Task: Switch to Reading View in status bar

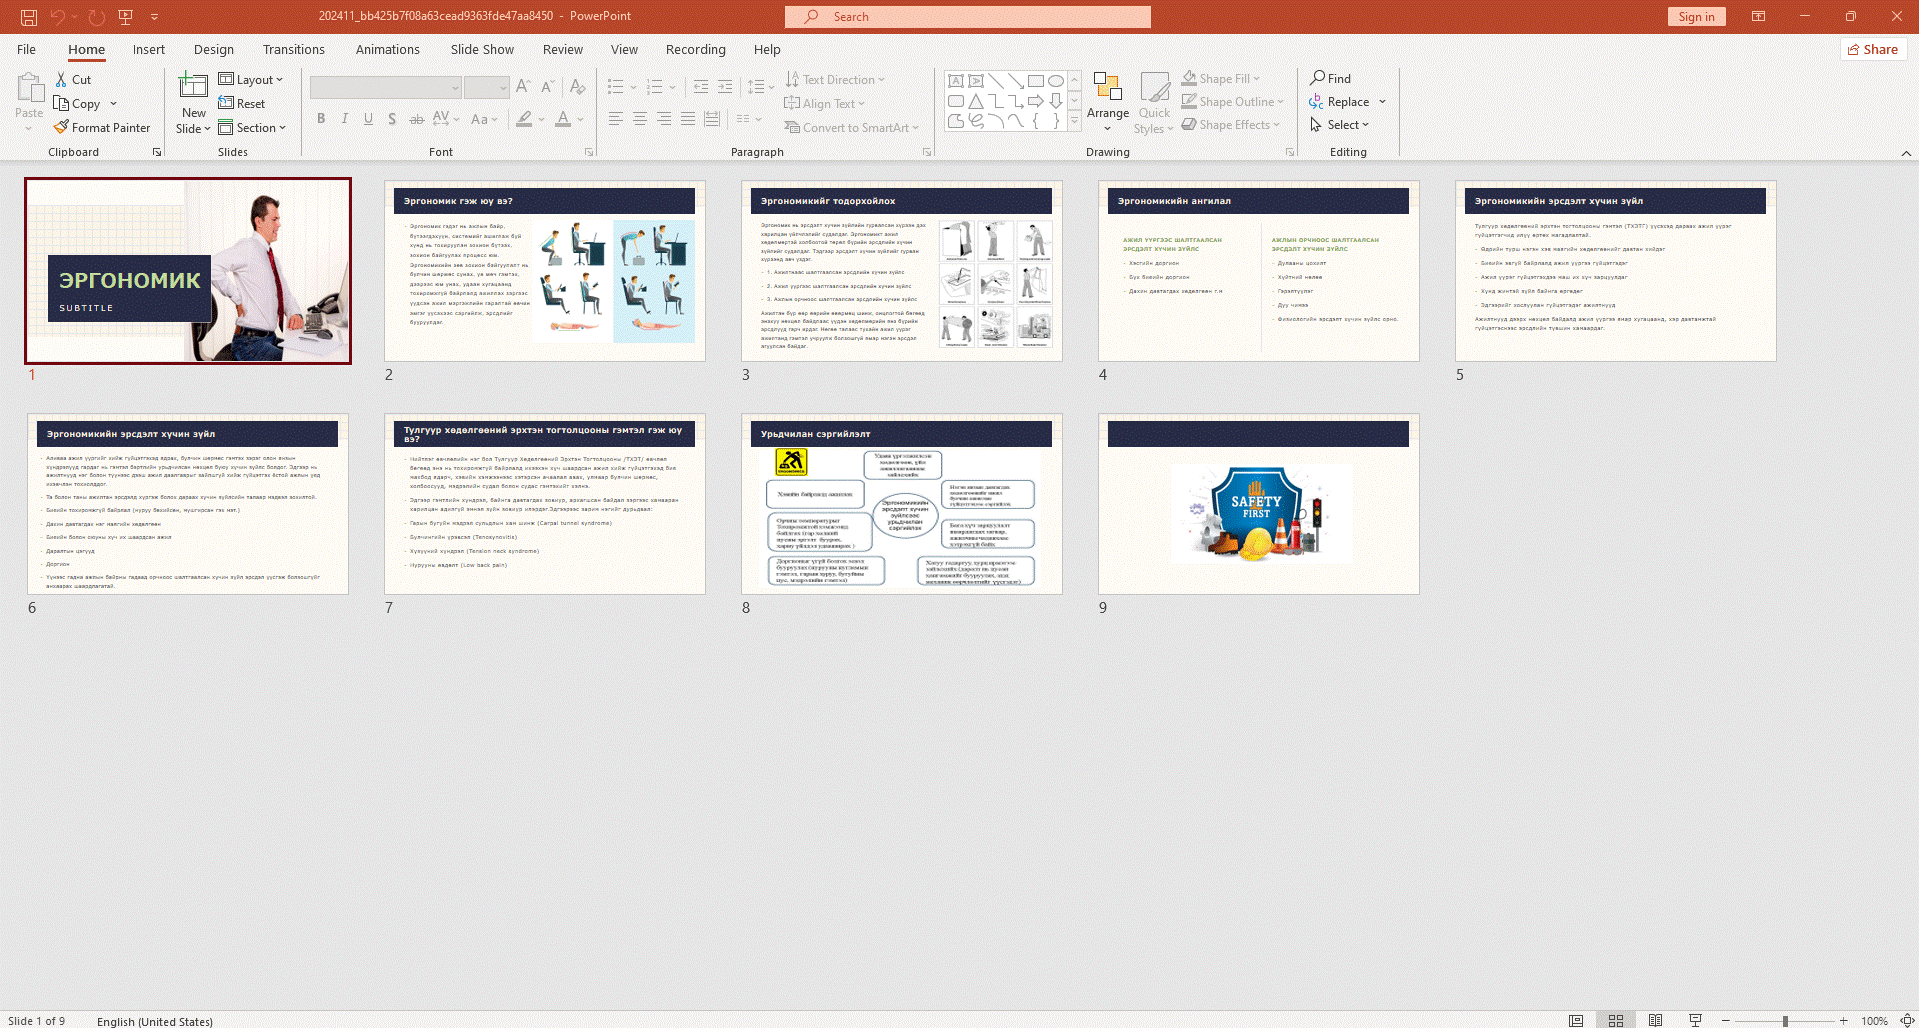Action: (x=1655, y=1020)
